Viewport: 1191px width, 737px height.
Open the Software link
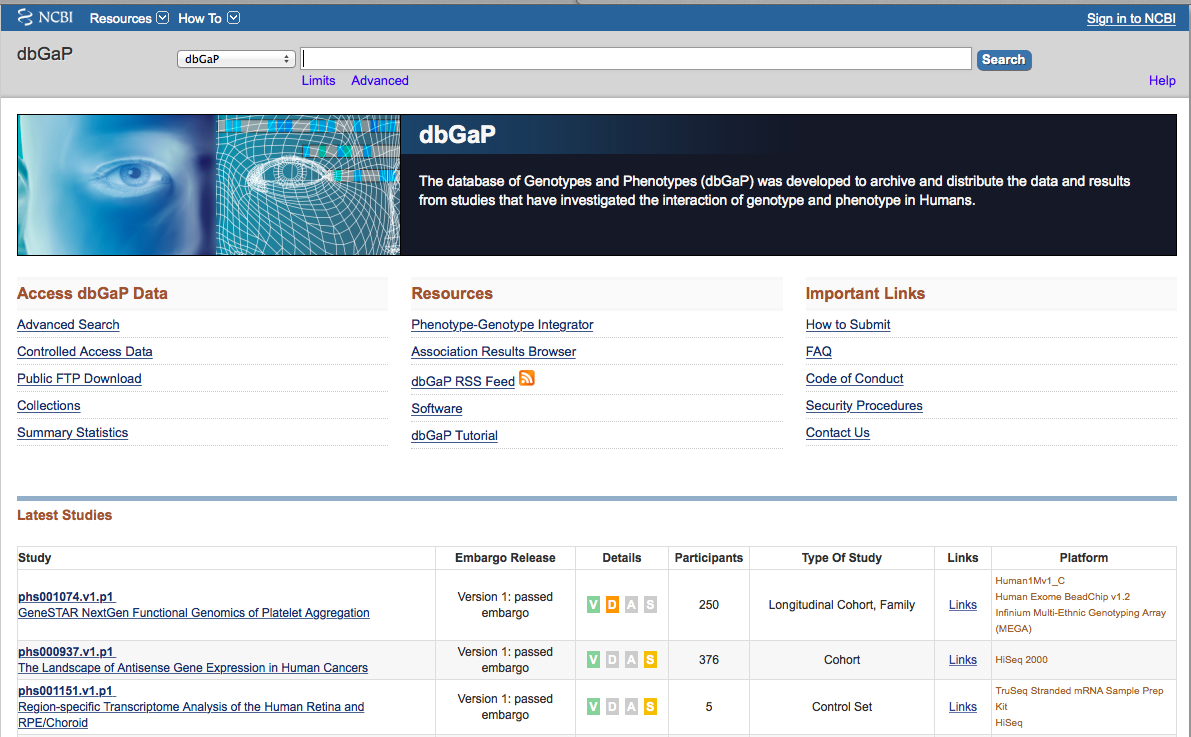(437, 409)
